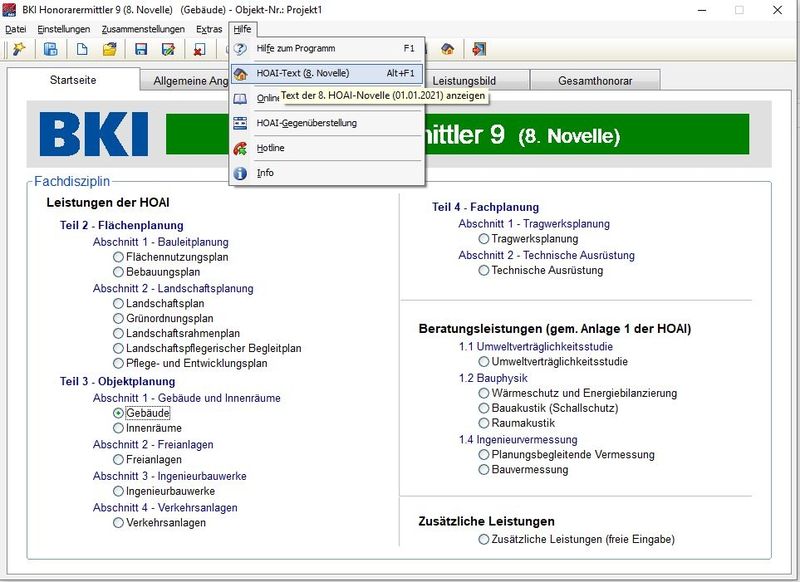Click the Copy toolbar icon
The image size is (800, 582).
tap(49, 47)
